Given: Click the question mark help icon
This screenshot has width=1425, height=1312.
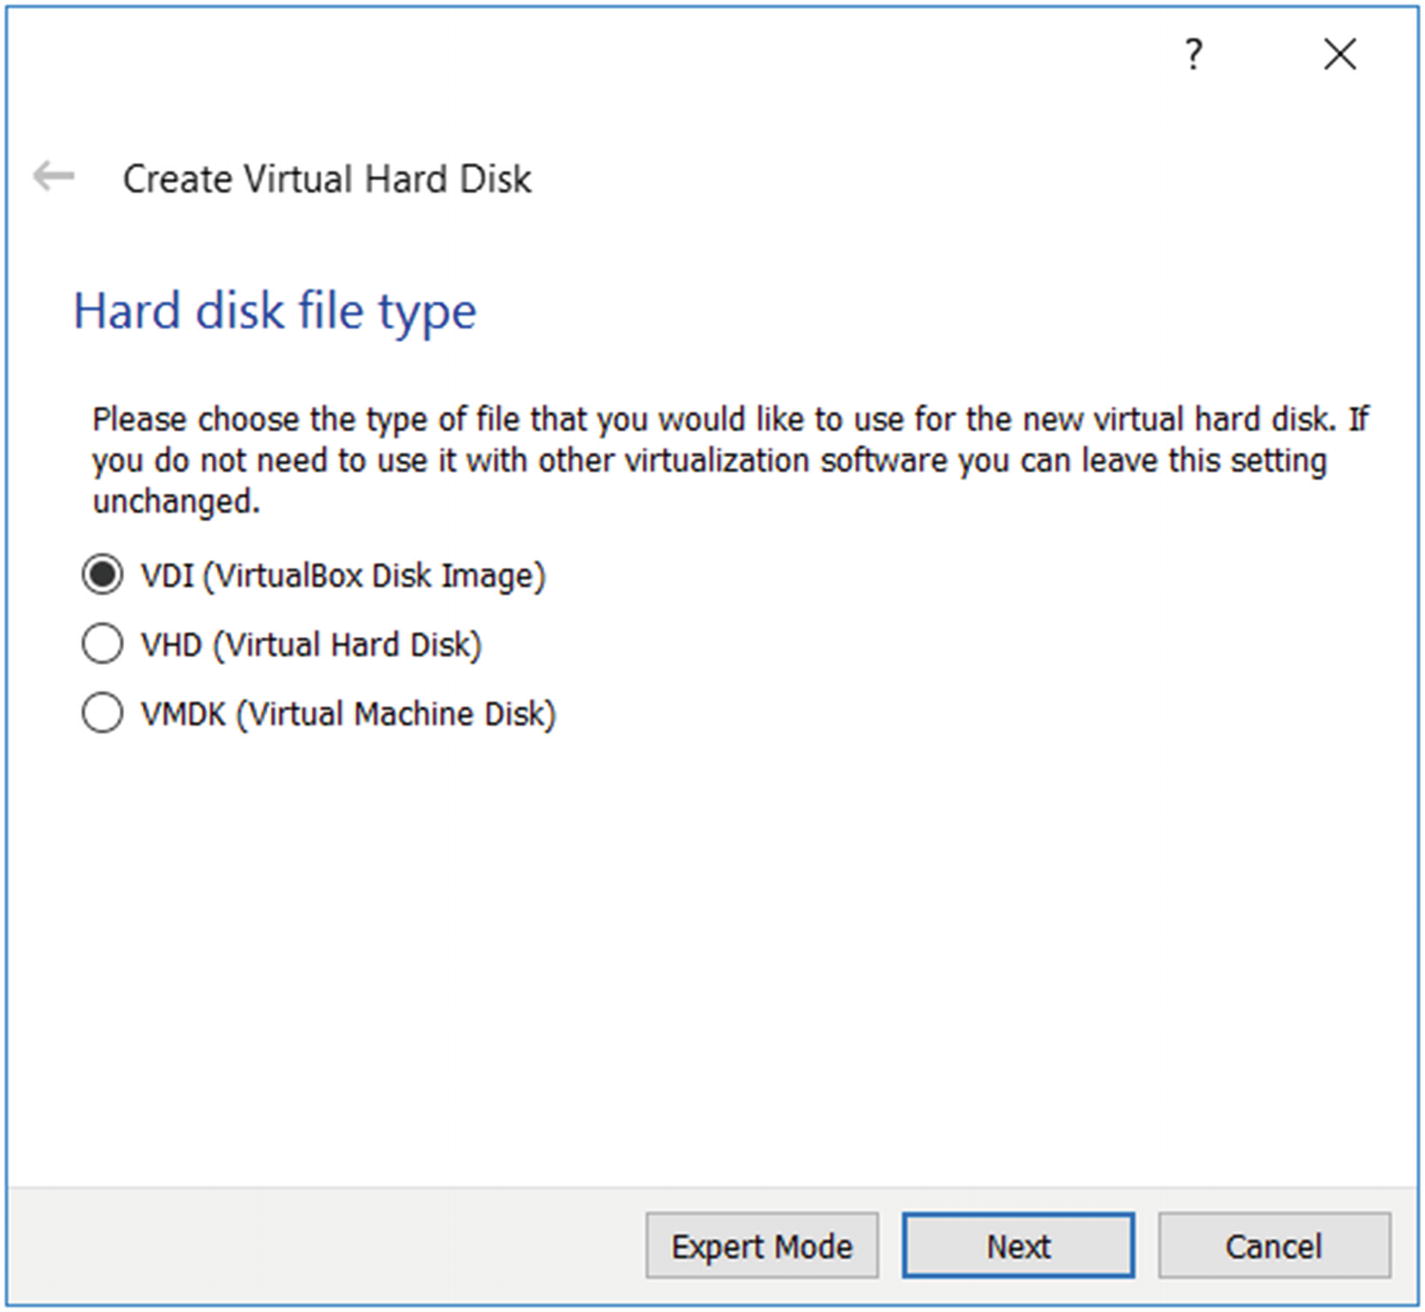Looking at the screenshot, I should (1193, 54).
